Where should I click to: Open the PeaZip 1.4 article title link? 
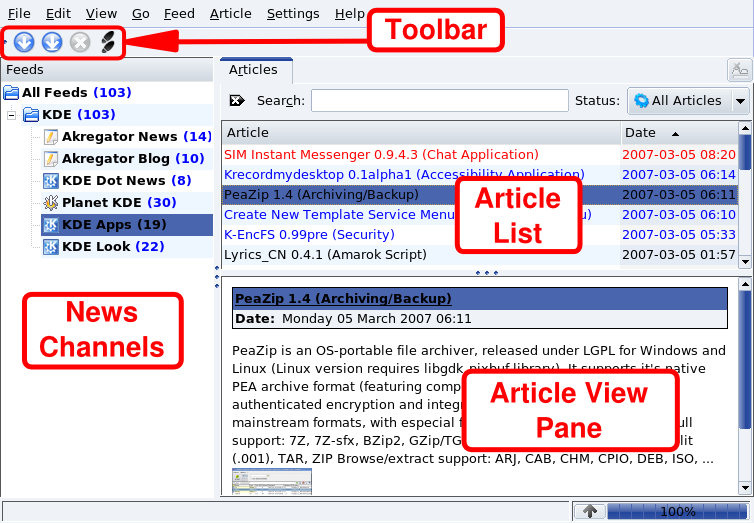point(342,299)
